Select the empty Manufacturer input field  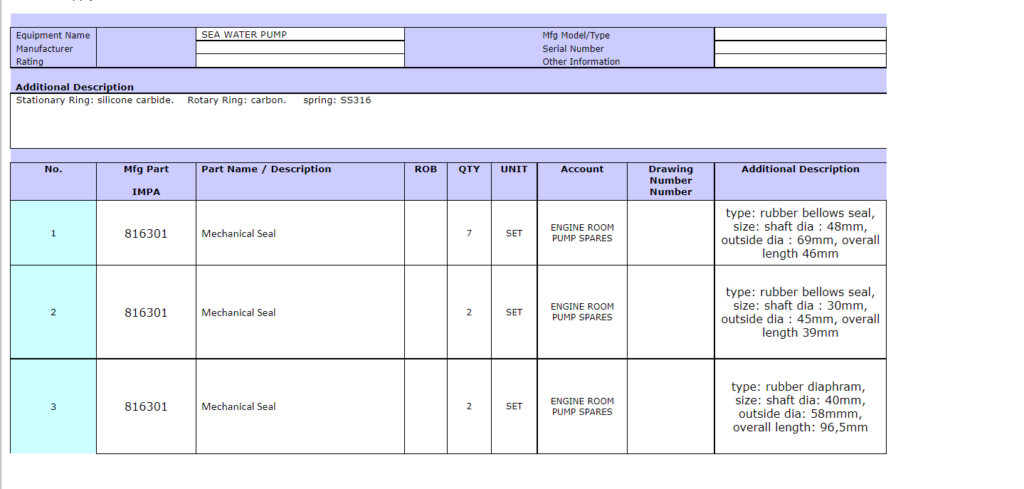click(300, 47)
